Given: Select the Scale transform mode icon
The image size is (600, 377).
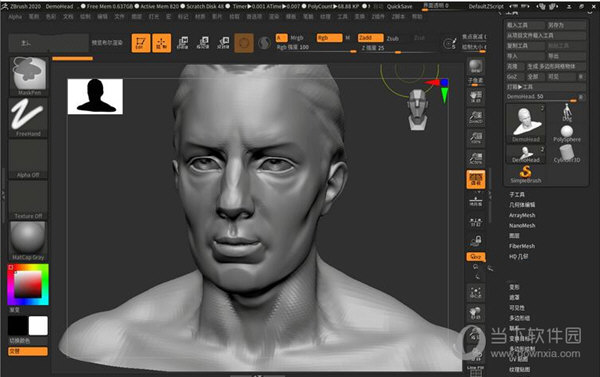Looking at the screenshot, I should (x=203, y=42).
